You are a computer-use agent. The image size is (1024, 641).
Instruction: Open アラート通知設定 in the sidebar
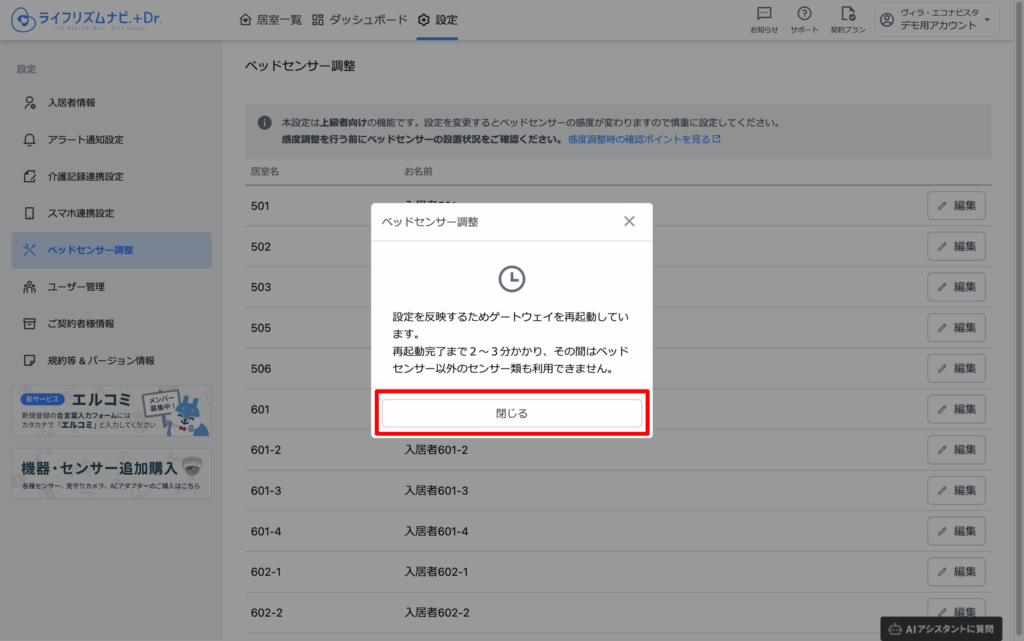[x=85, y=140]
